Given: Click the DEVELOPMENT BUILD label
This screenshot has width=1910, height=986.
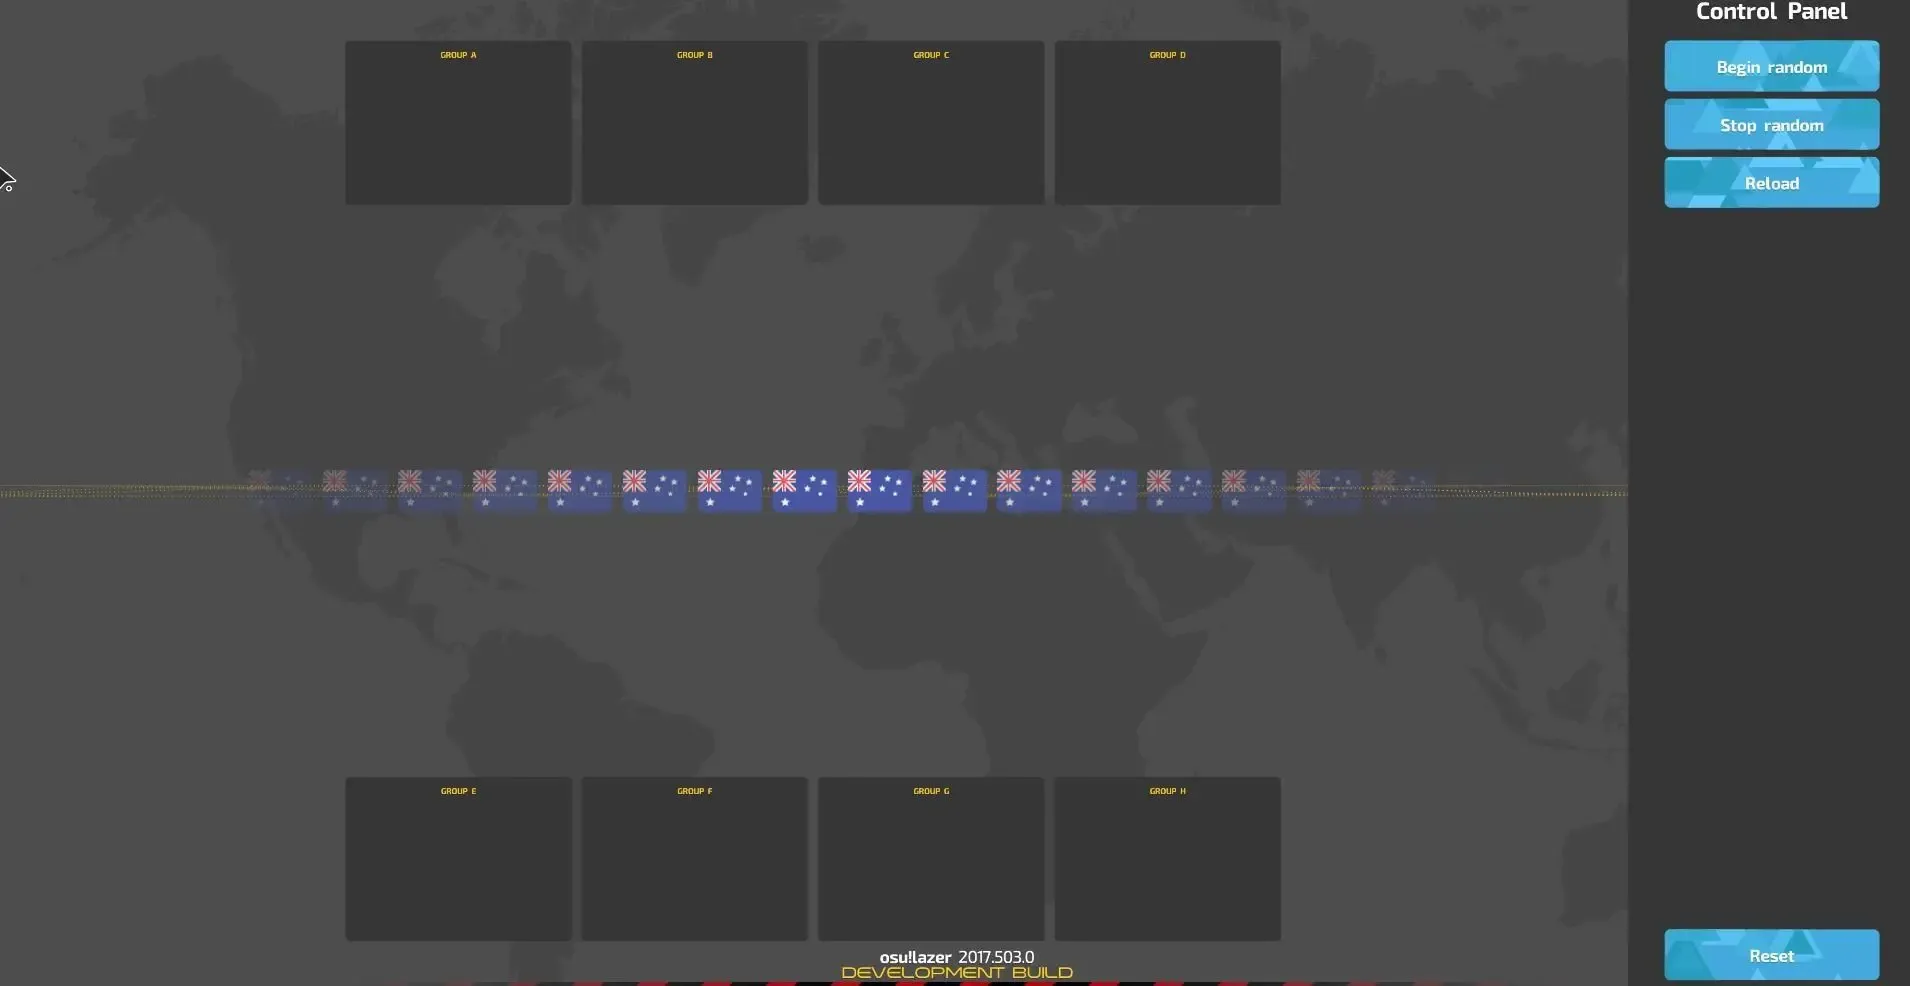Looking at the screenshot, I should tap(956, 973).
